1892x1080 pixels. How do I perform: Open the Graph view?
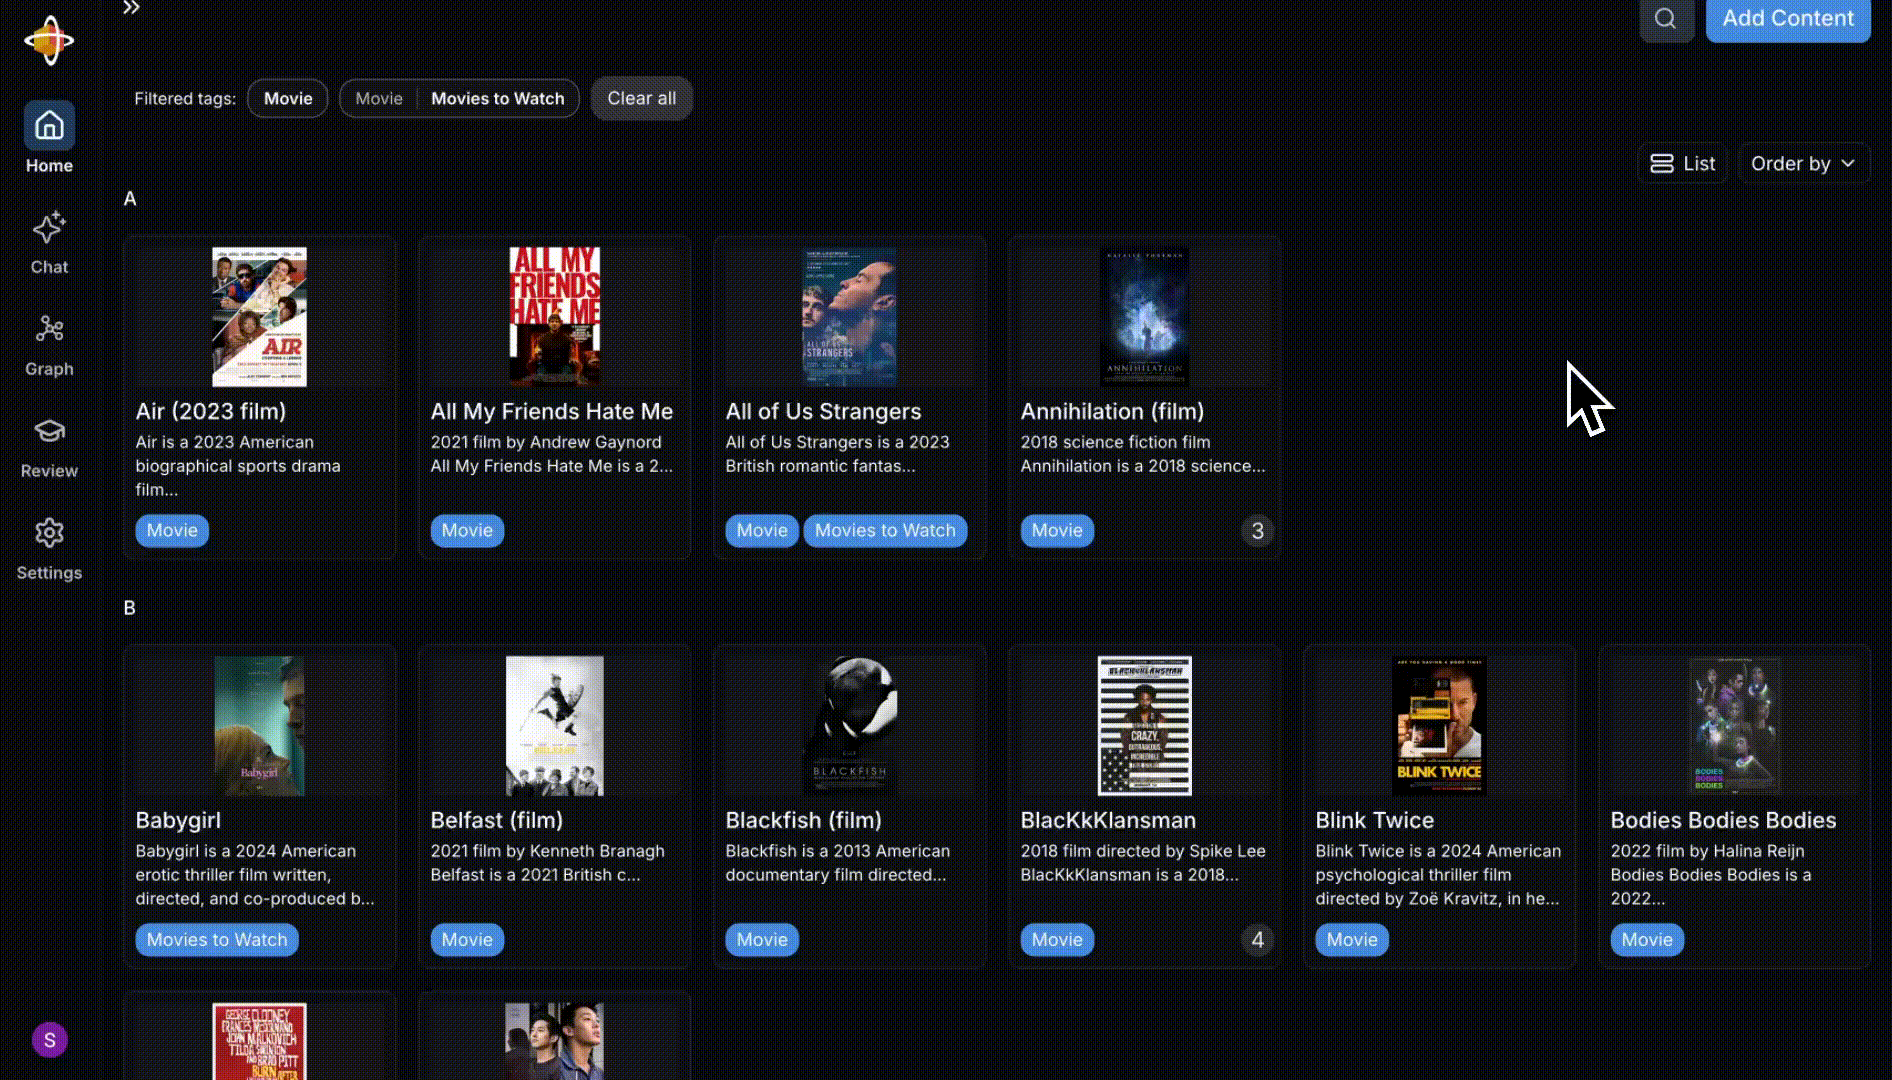49,345
